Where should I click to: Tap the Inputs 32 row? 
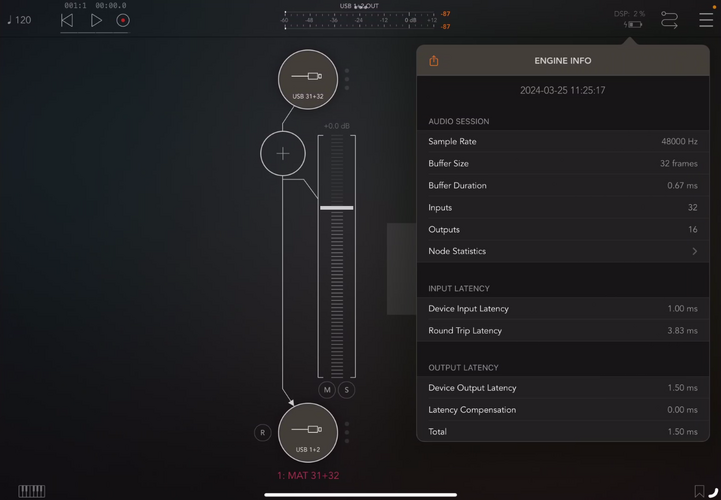(563, 207)
